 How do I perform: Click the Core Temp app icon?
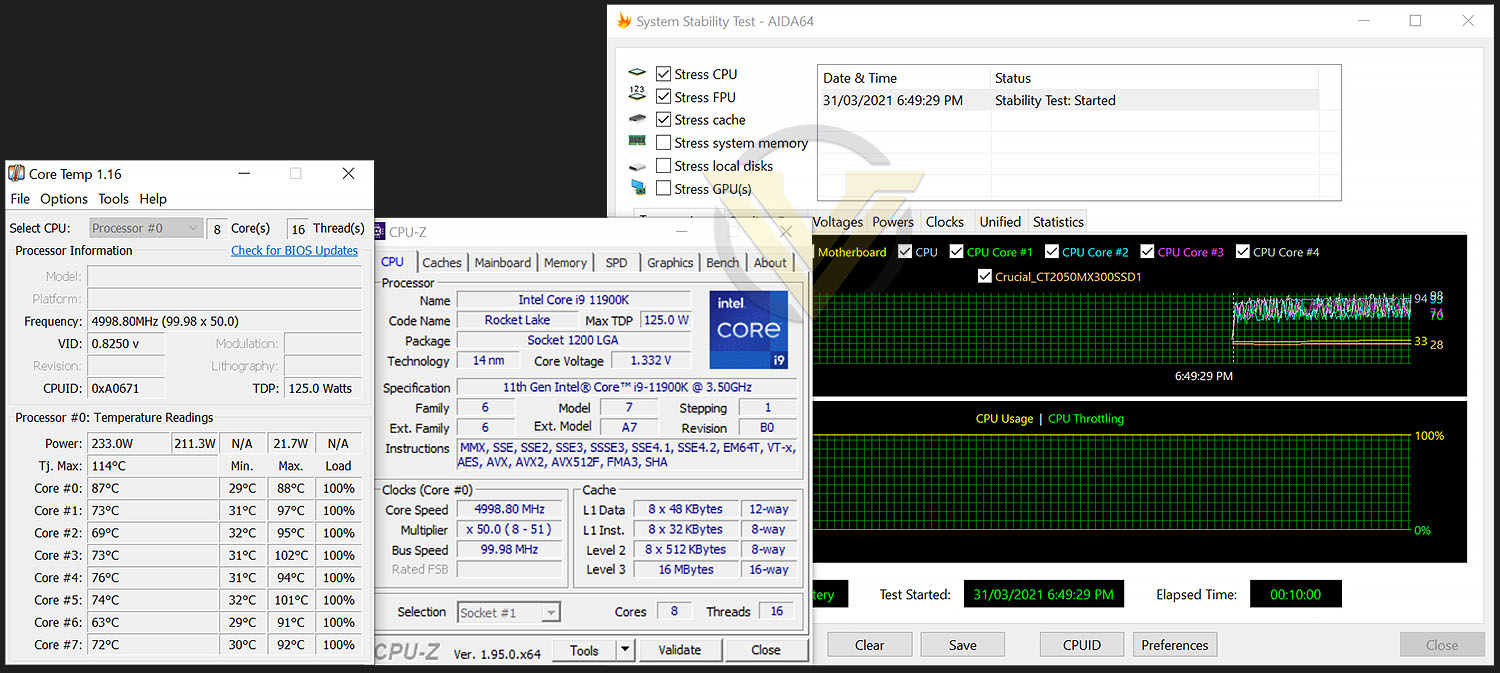click(x=16, y=174)
